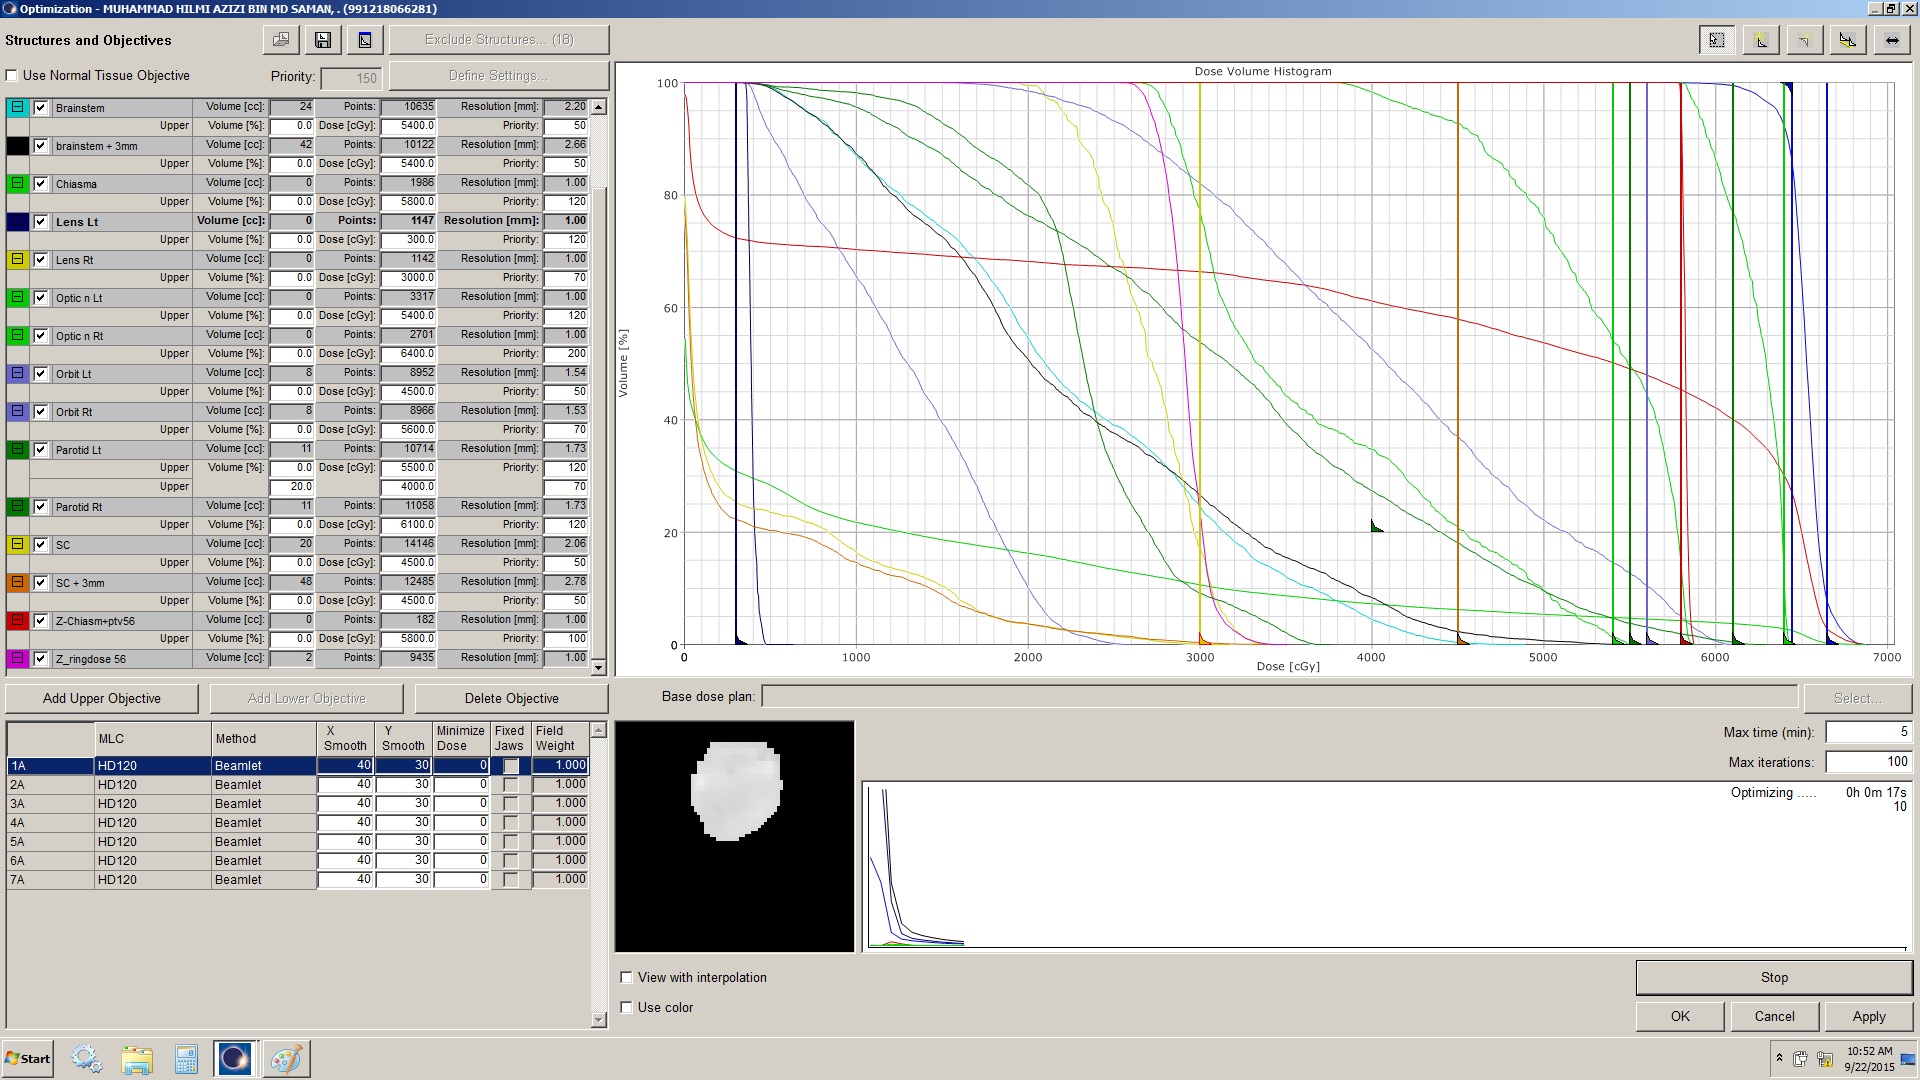Image resolution: width=1920 pixels, height=1080 pixels.
Task: Collapse the Chiasma structure via green icon
Action: point(17,183)
